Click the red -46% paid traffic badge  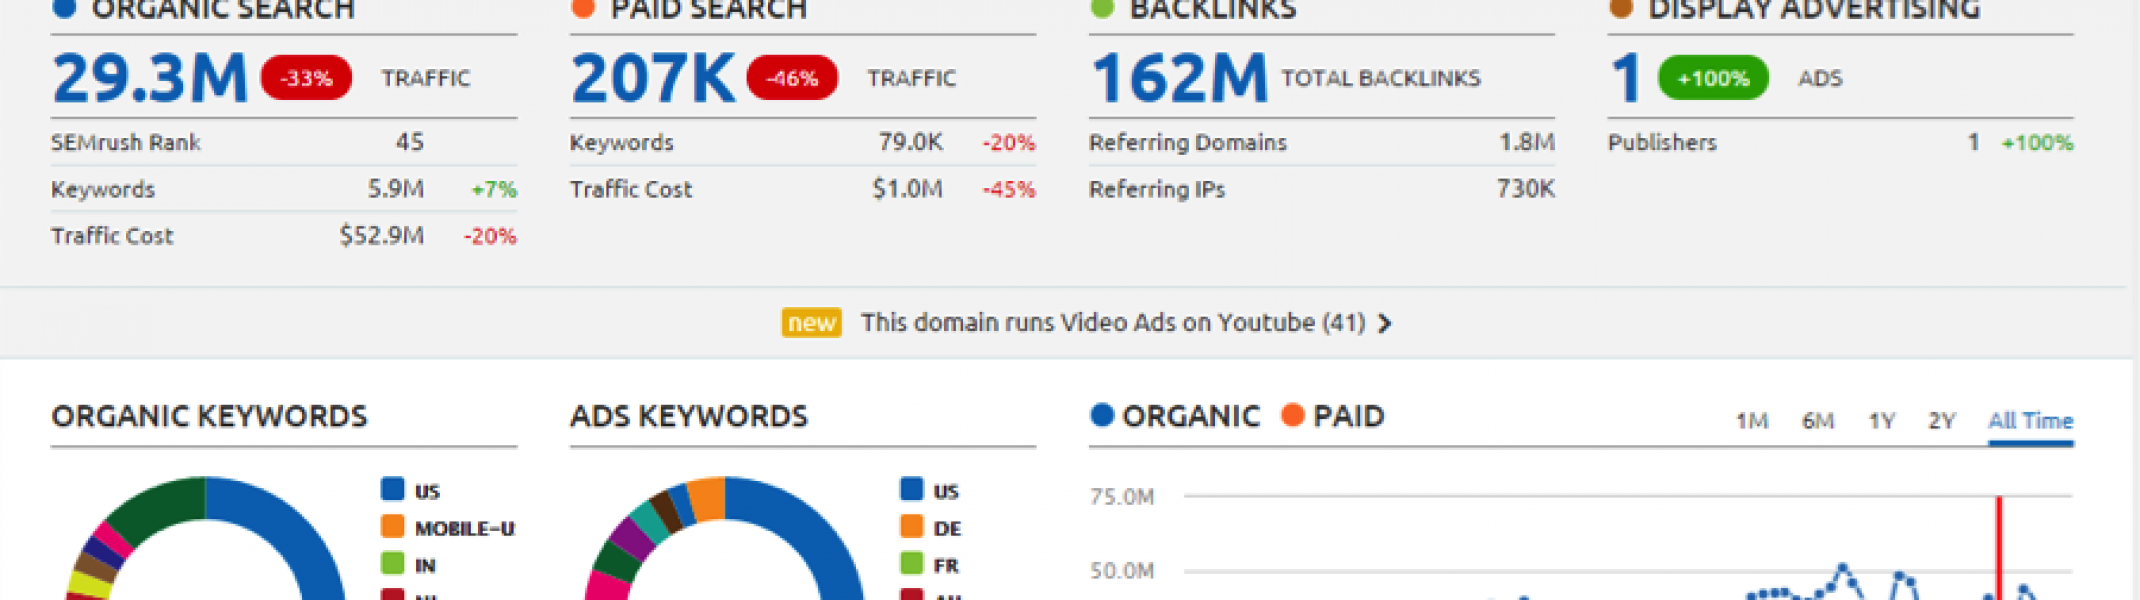[792, 78]
